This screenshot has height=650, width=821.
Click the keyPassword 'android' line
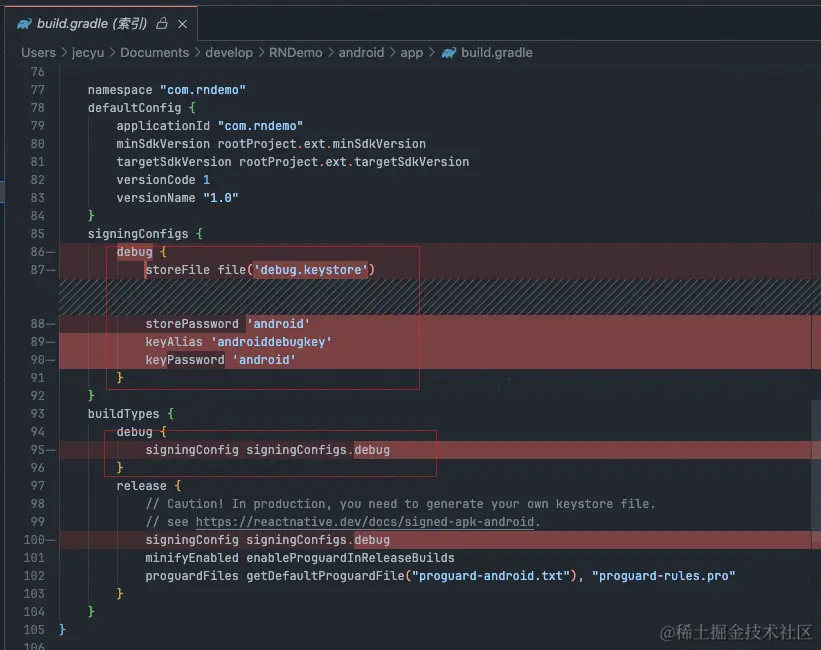(x=220, y=360)
